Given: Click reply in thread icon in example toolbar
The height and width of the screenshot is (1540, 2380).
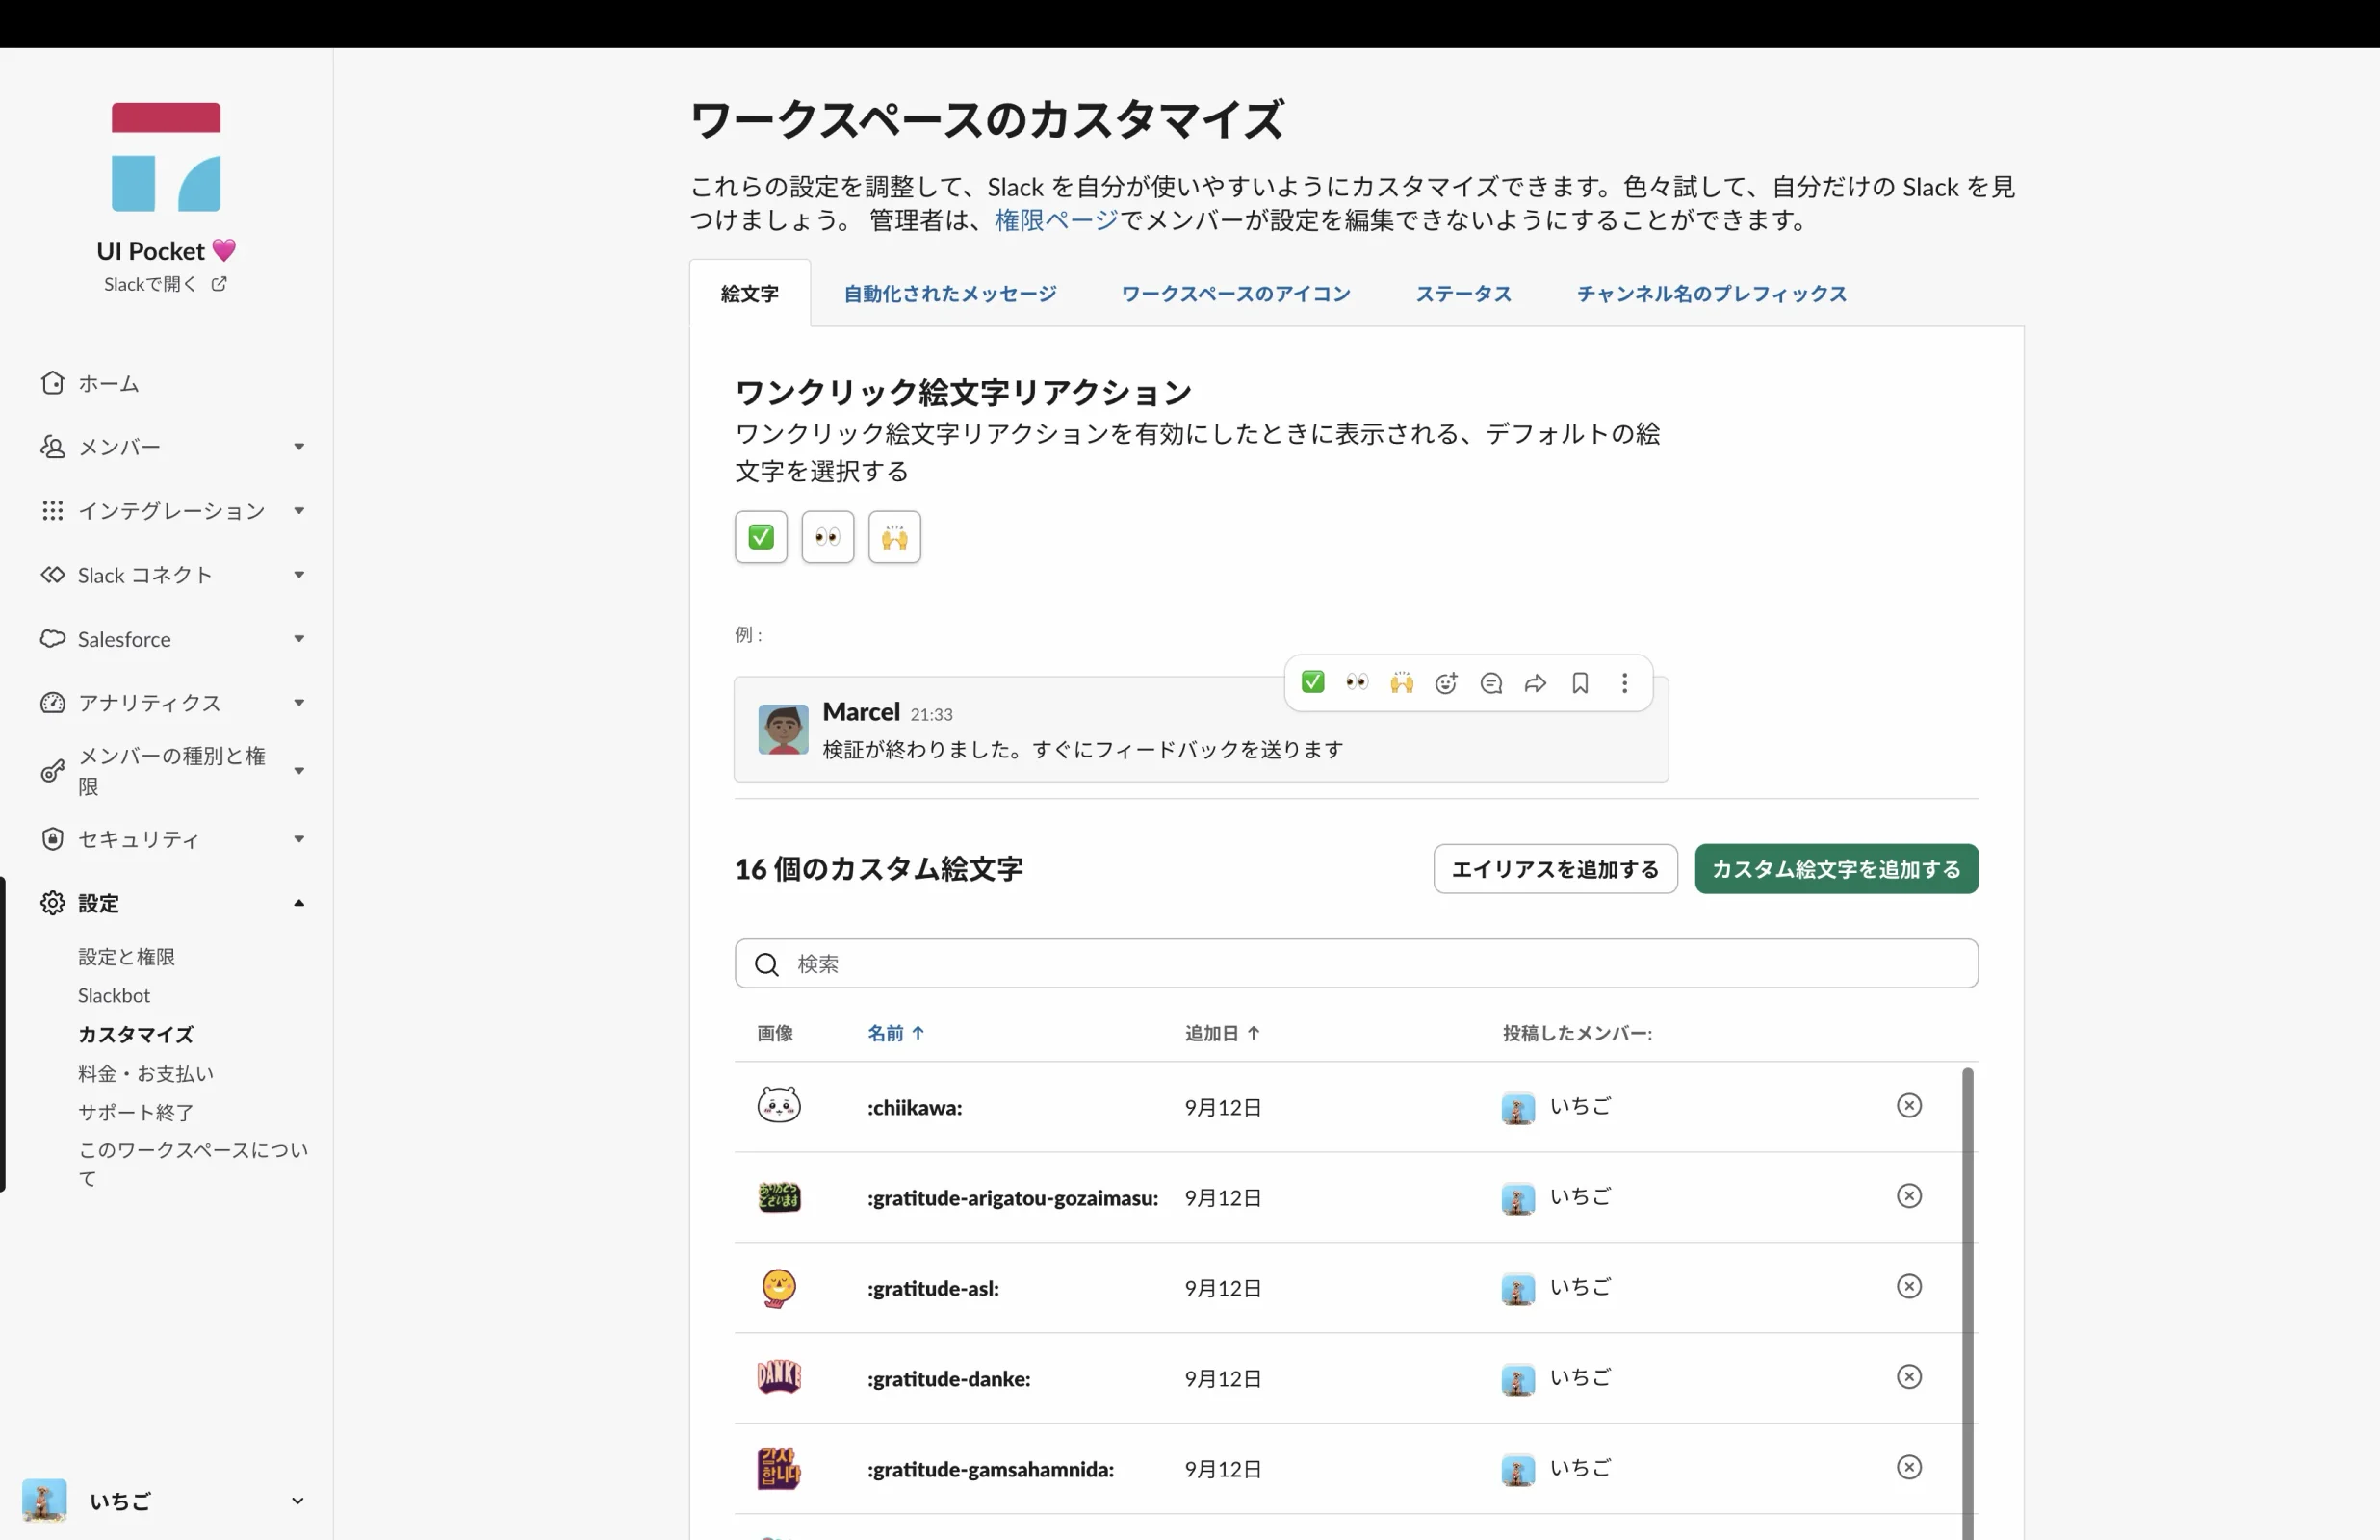Looking at the screenshot, I should [1491, 683].
